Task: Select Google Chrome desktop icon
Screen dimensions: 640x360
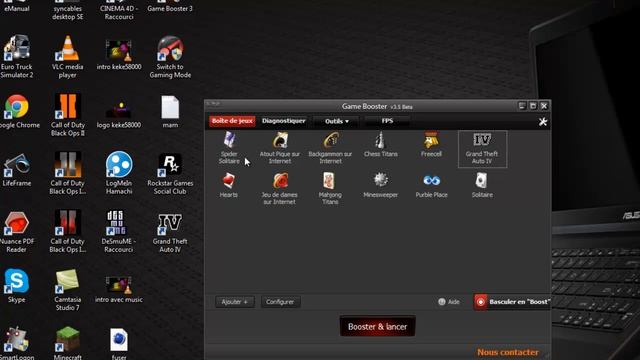Action: pos(18,111)
